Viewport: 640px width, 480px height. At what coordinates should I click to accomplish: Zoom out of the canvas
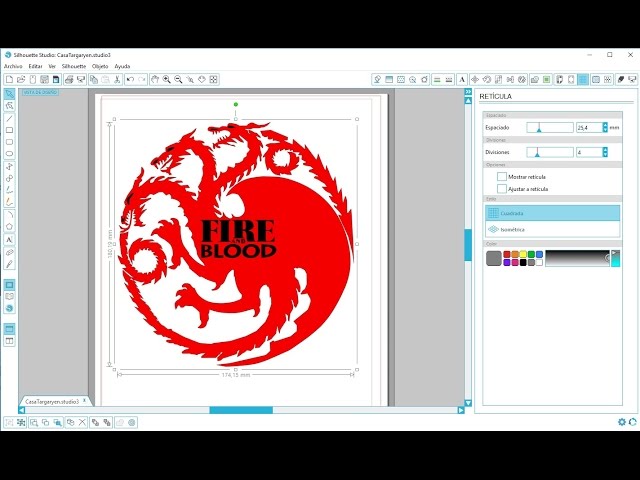[178, 79]
